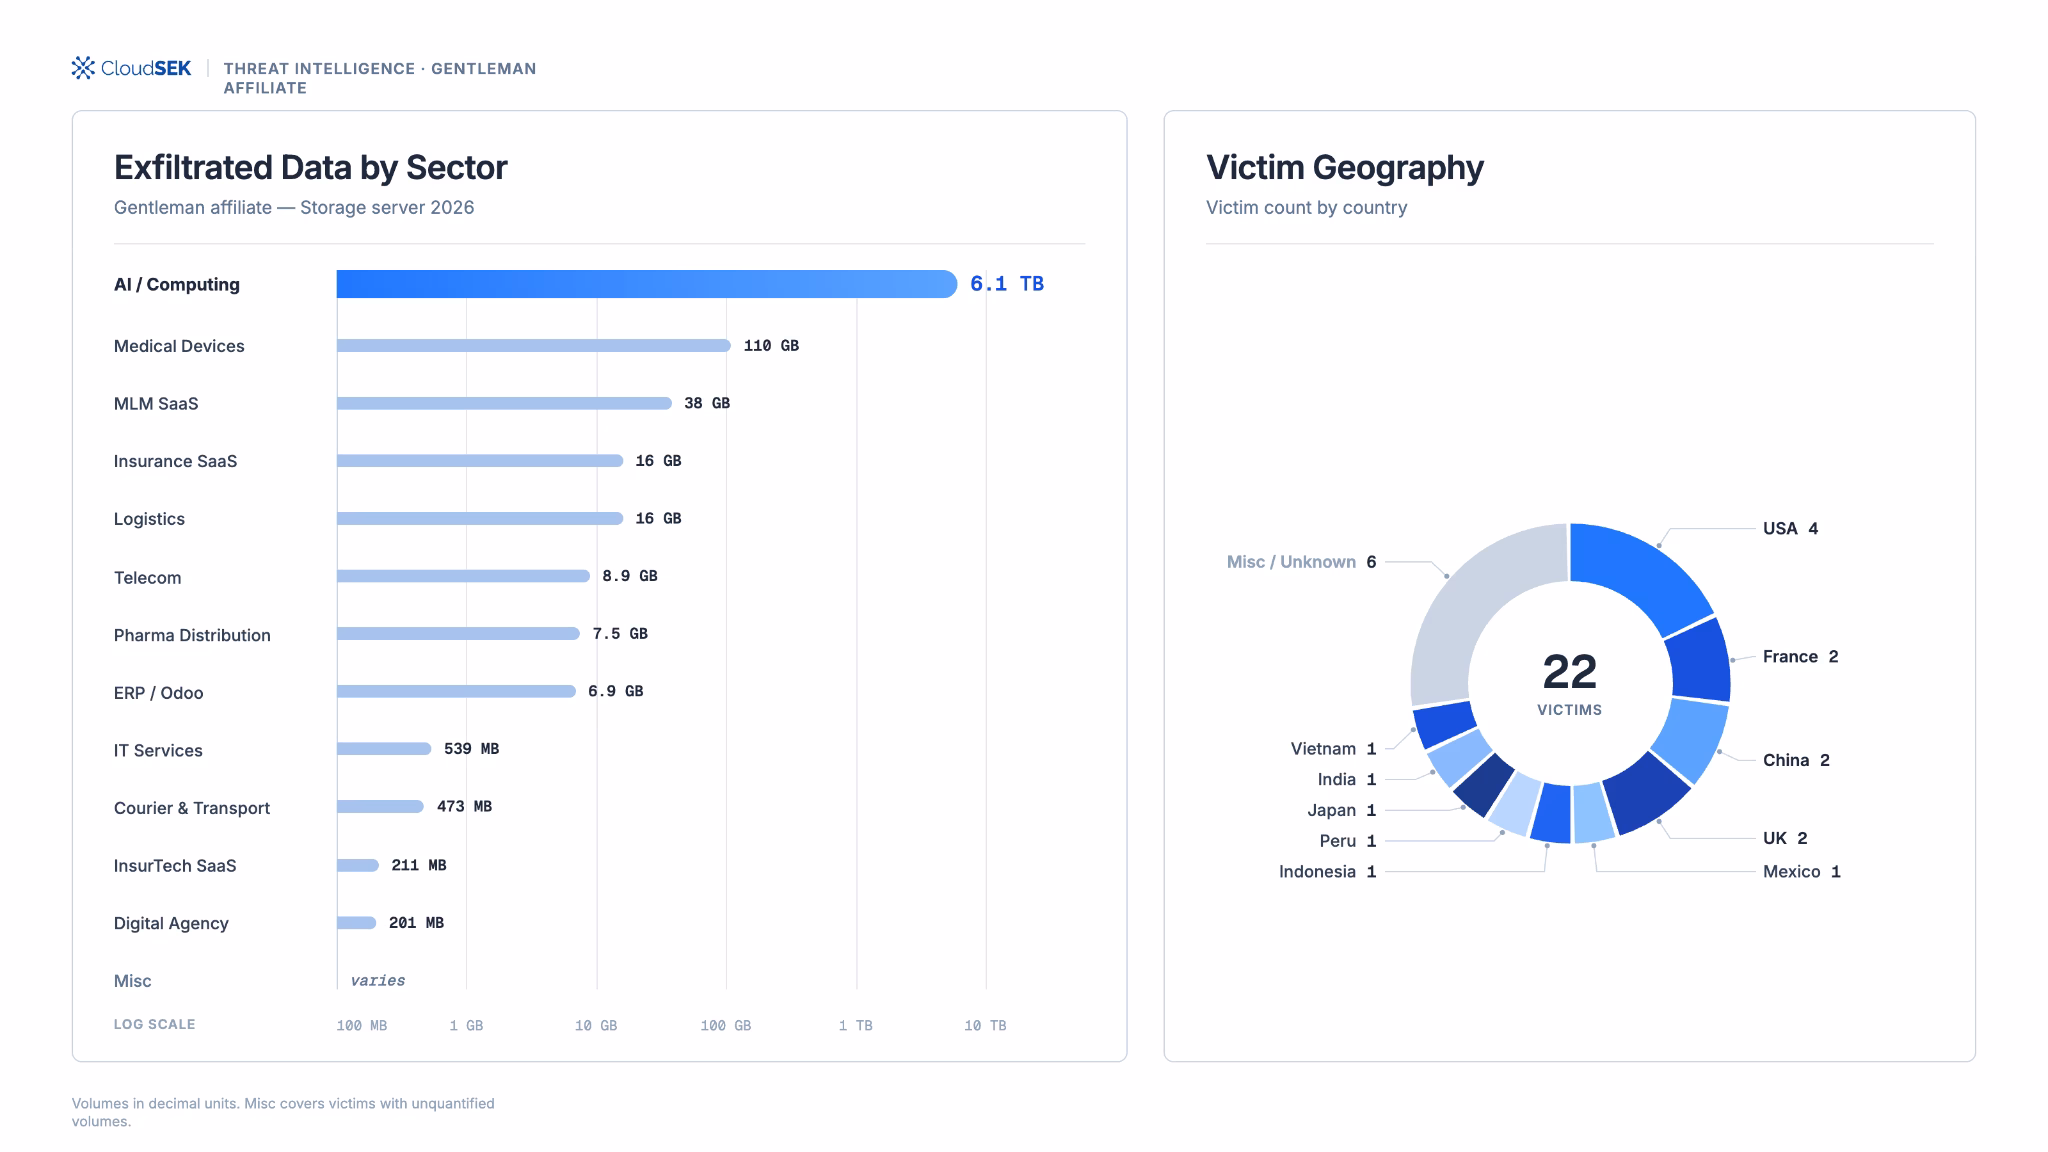The height and width of the screenshot is (1152, 2048).
Task: Click the CloudSEK logo
Action: 131,68
